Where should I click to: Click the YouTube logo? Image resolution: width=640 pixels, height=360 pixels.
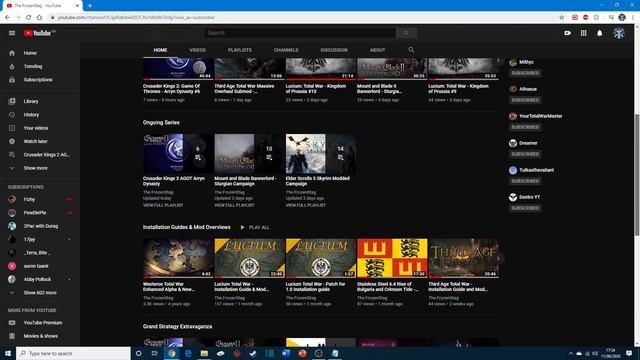(38, 33)
